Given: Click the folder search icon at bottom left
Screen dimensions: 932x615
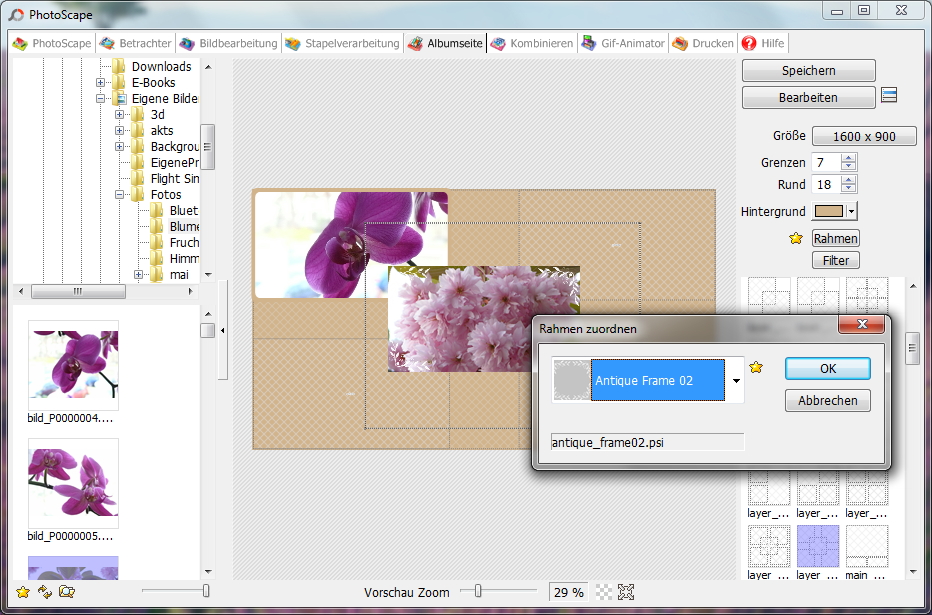Looking at the screenshot, I should [67, 592].
